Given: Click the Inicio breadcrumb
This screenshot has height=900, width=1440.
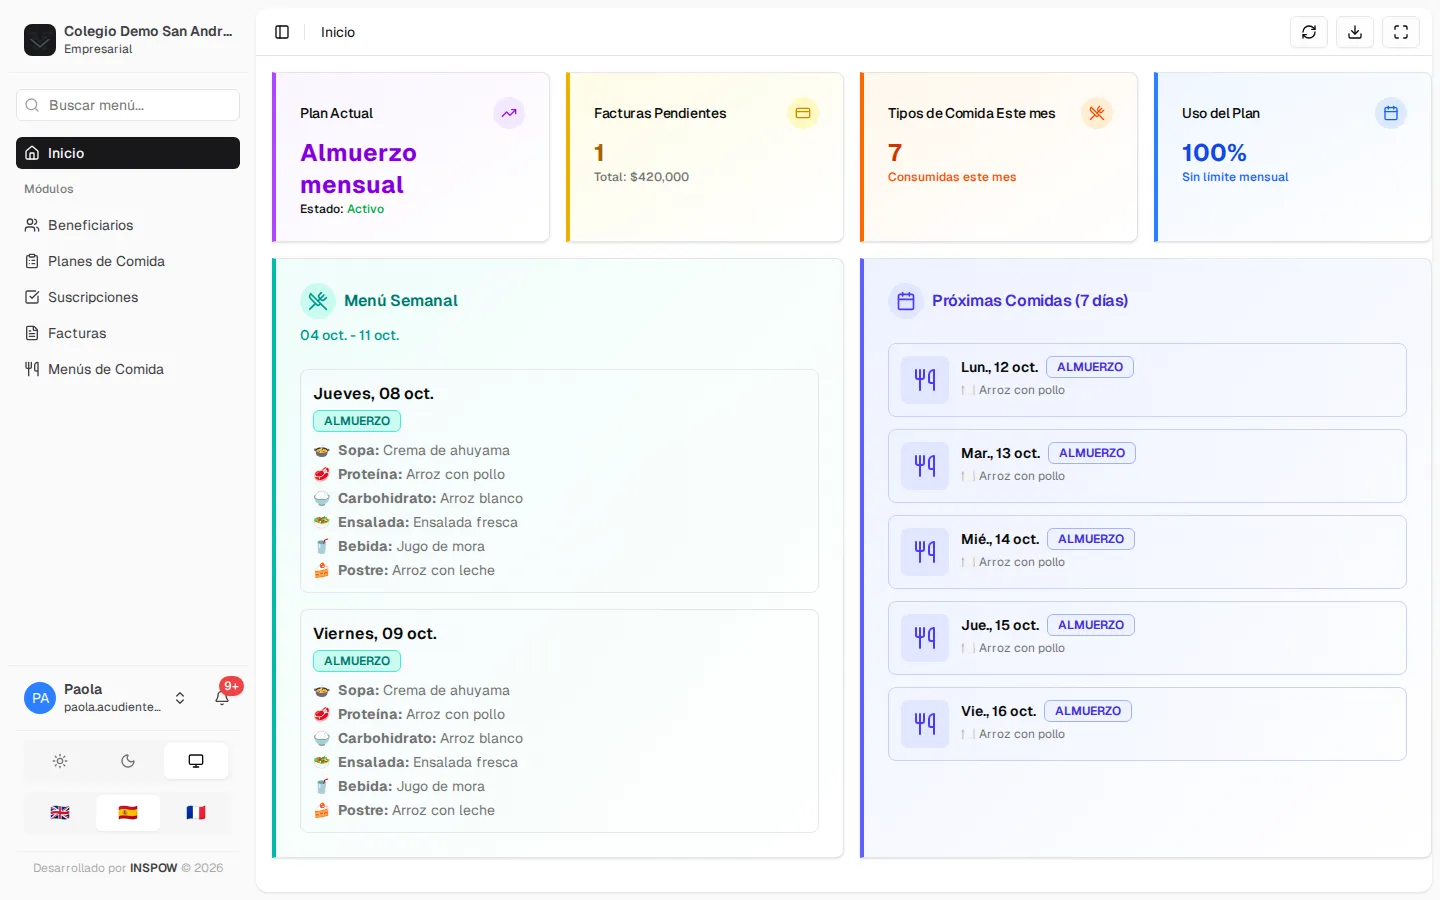Looking at the screenshot, I should (x=338, y=32).
